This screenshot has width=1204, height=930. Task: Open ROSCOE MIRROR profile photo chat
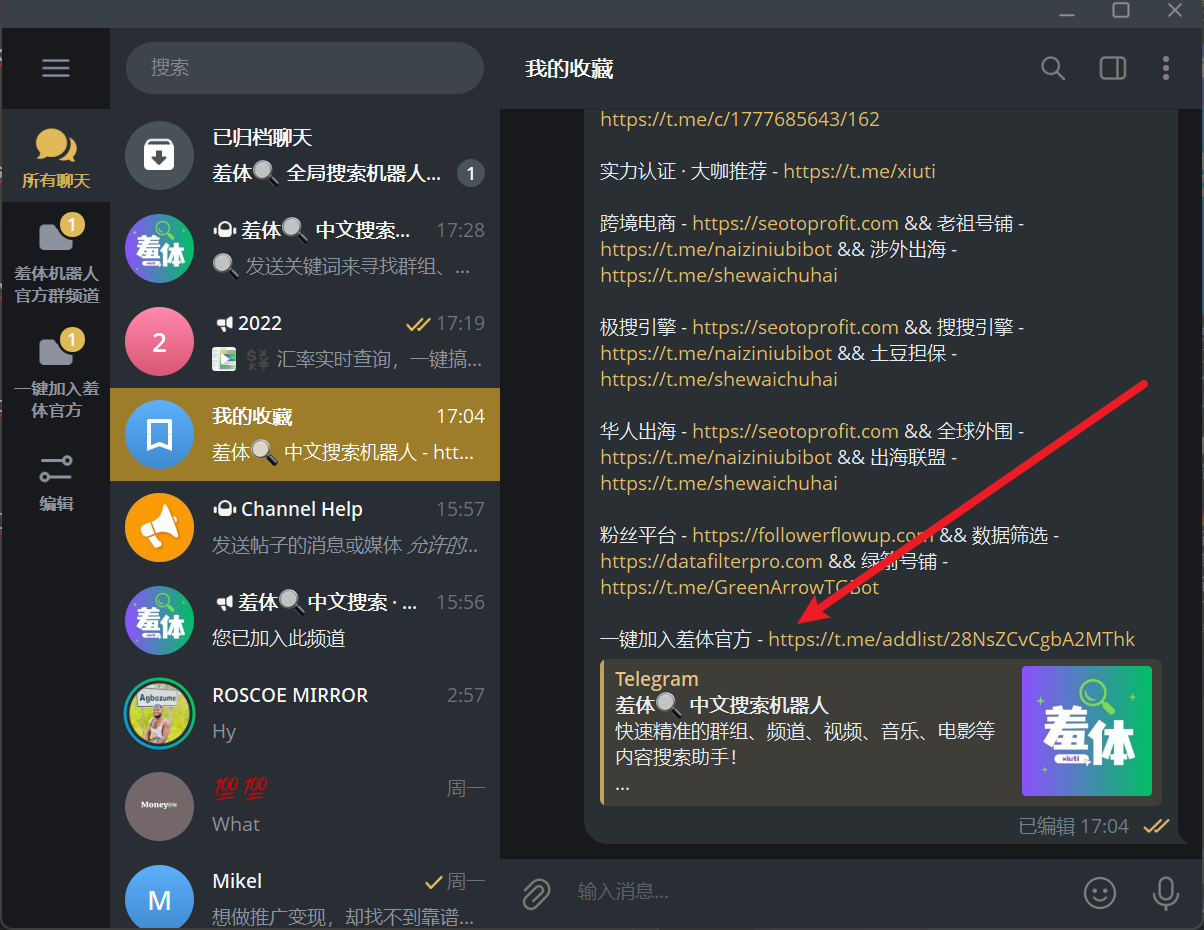pyautogui.click(x=159, y=713)
